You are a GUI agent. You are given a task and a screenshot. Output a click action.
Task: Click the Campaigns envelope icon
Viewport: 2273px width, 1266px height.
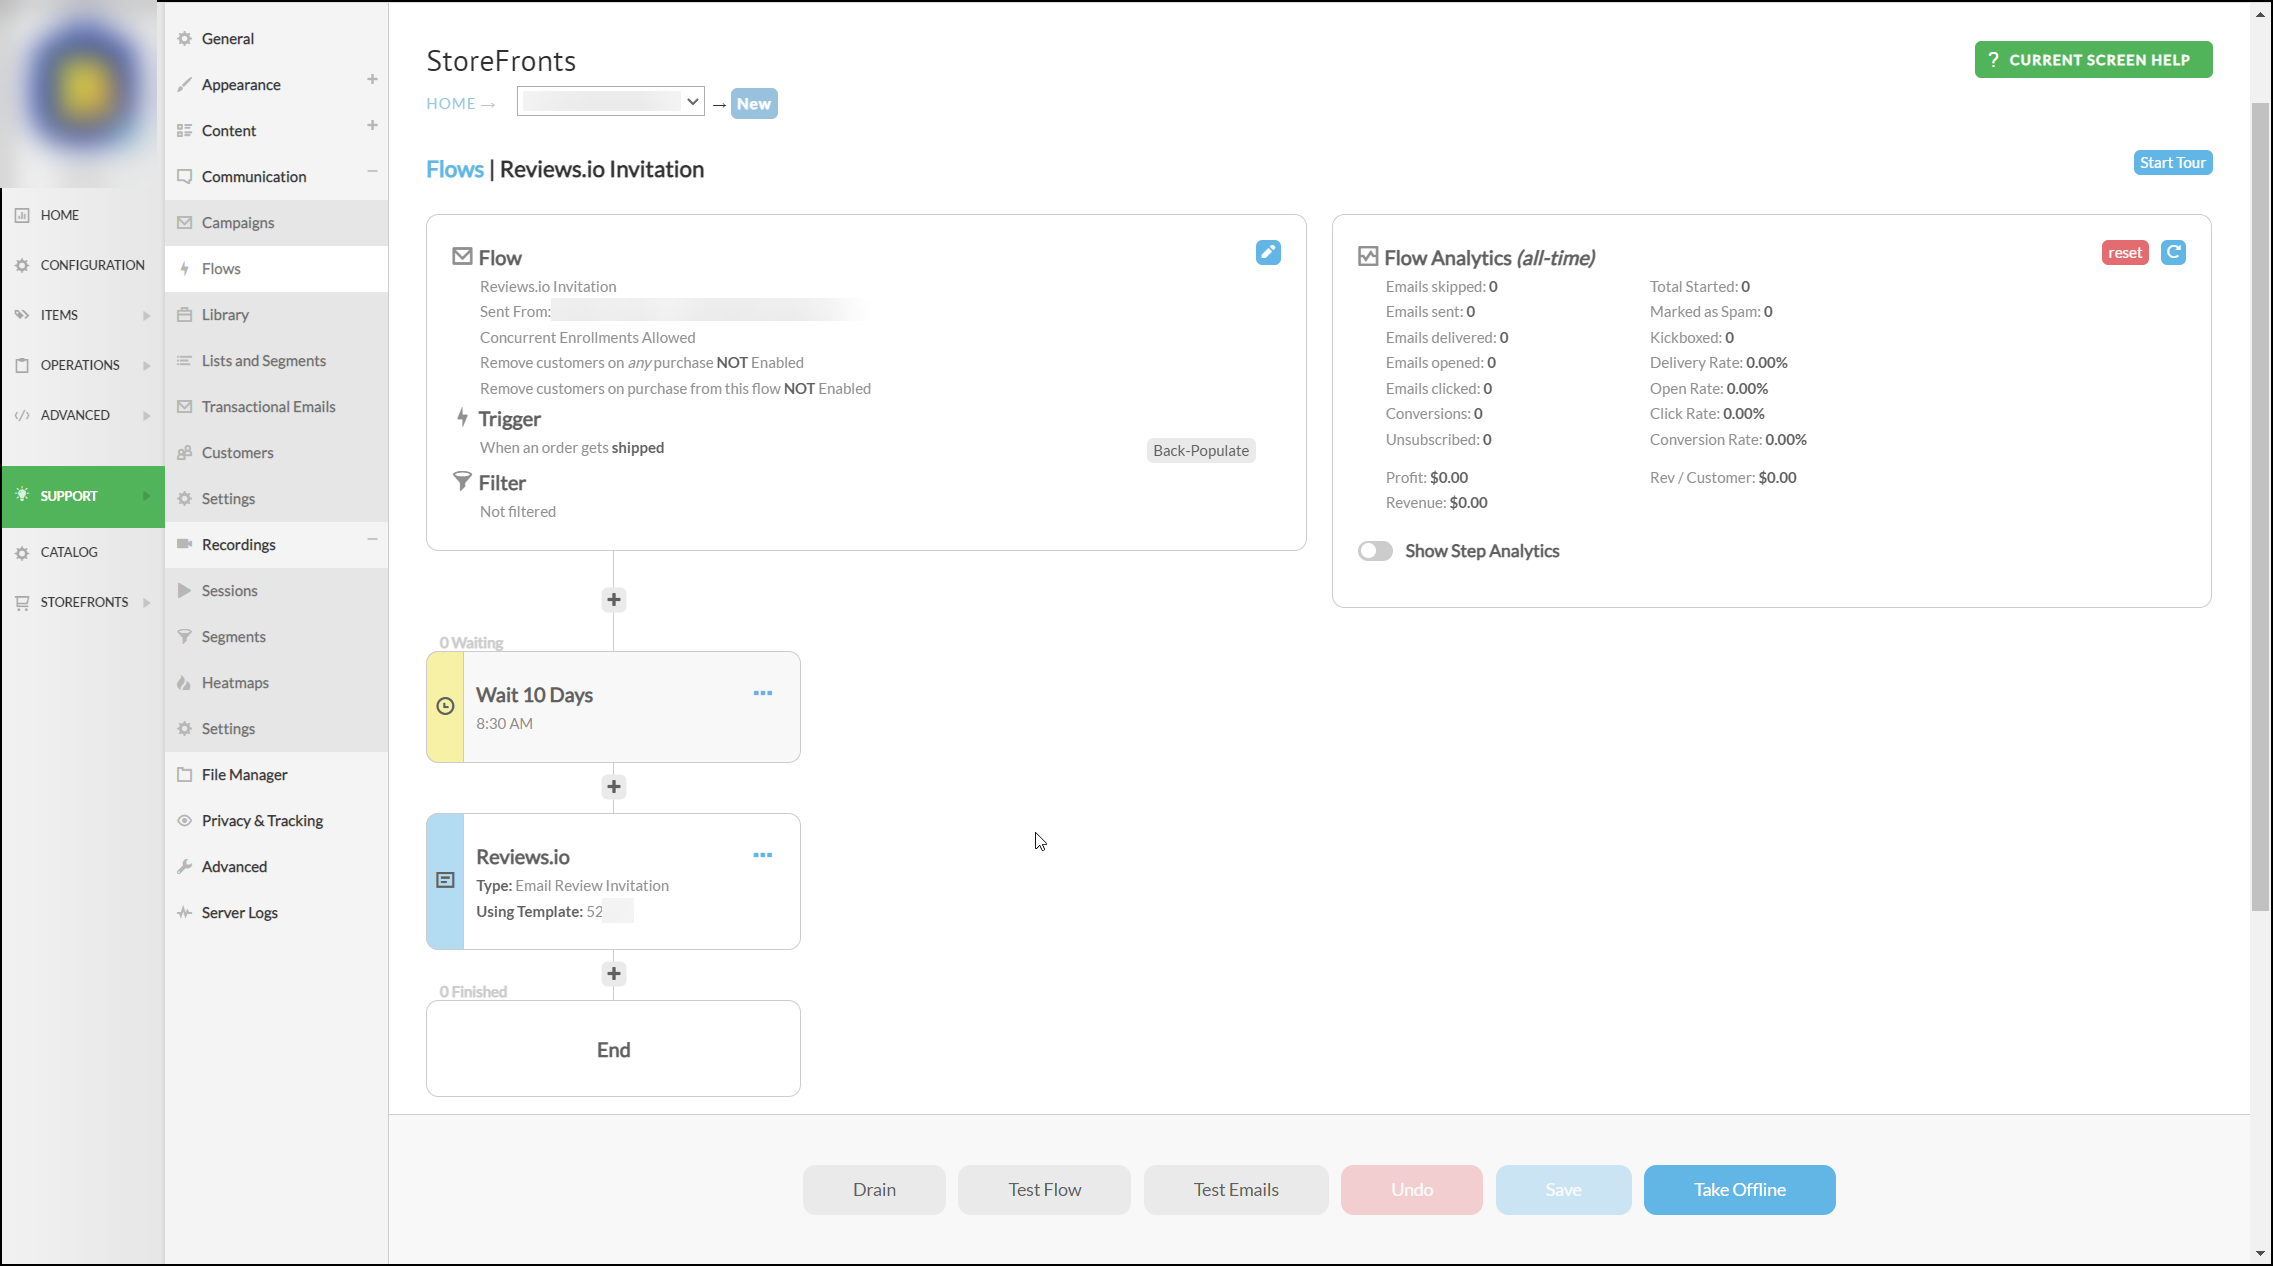185,223
